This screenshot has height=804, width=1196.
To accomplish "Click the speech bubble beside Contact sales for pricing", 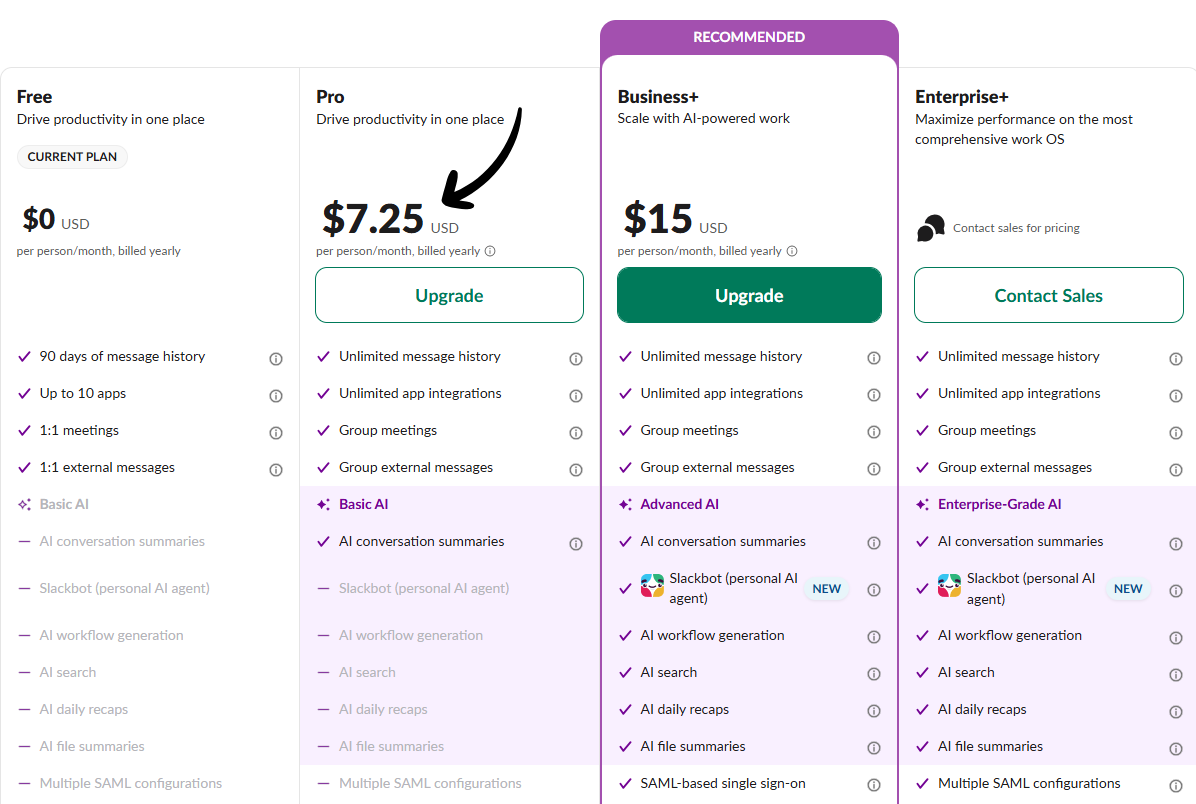I will [x=930, y=227].
